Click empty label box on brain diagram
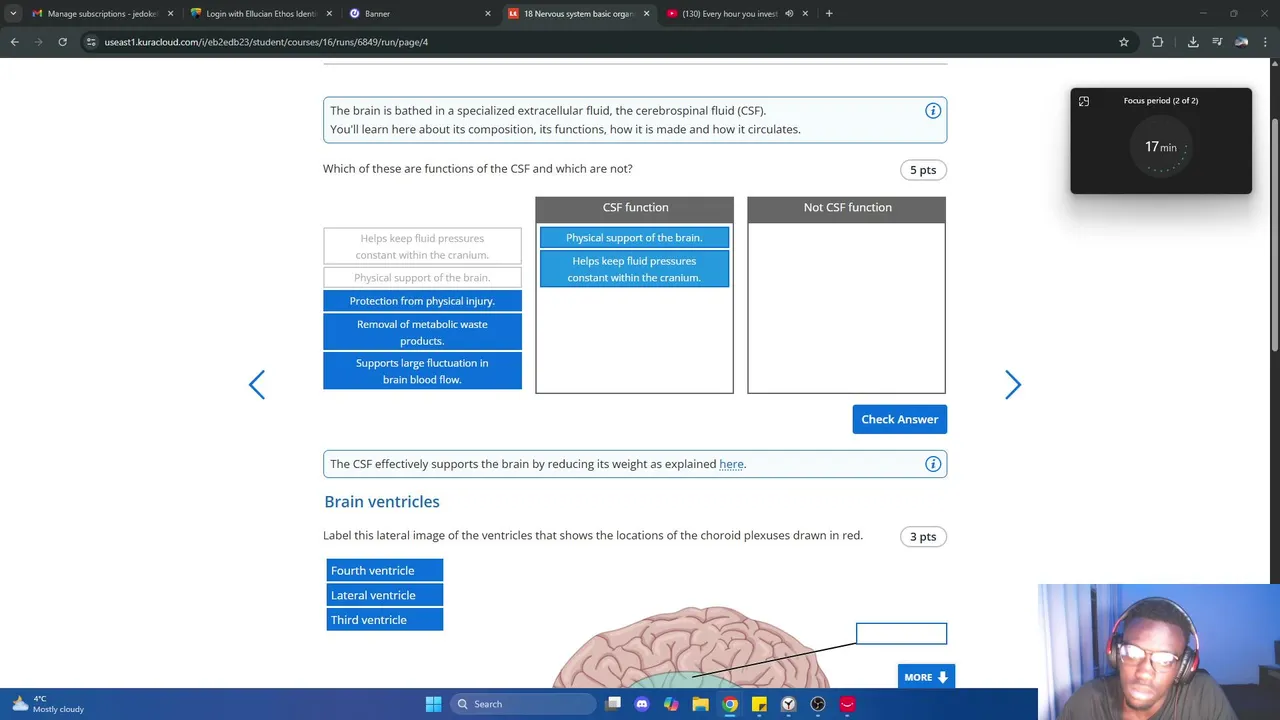Image resolution: width=1280 pixels, height=720 pixels. click(x=901, y=633)
